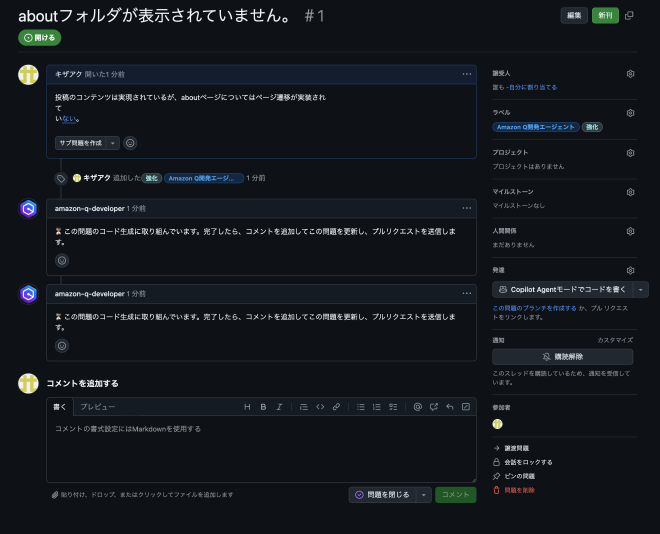Click the 編集 (edit) title button
The width and height of the screenshot is (660, 534).
(574, 16)
